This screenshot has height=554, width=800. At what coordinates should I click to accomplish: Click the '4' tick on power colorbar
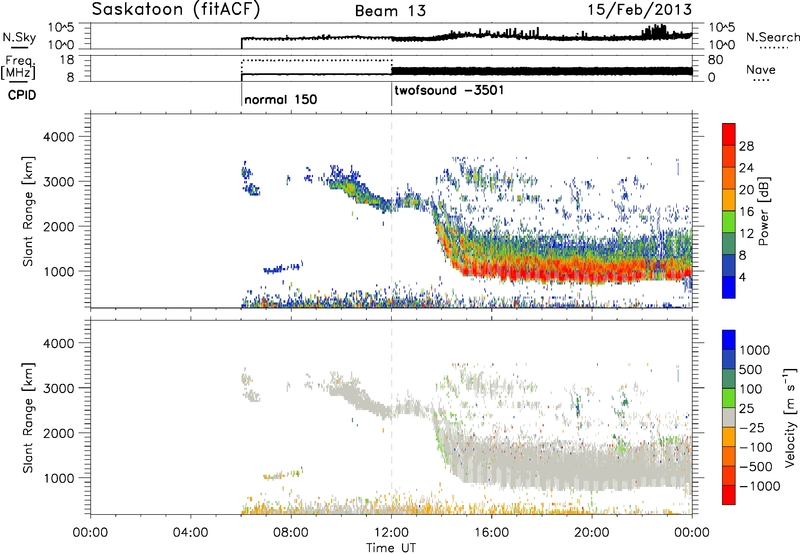[x=743, y=278]
